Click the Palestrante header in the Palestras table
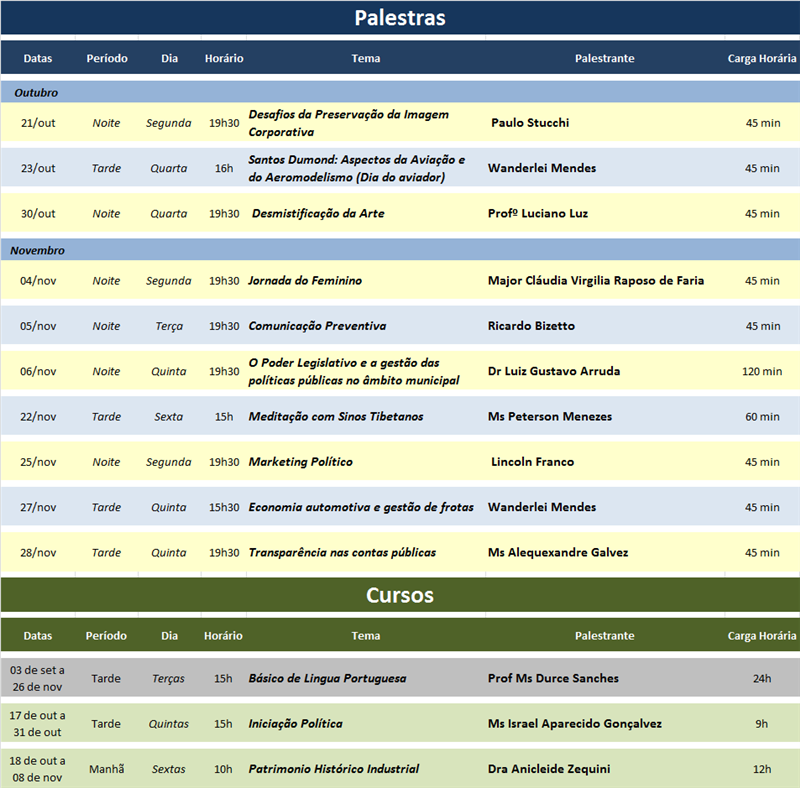The height and width of the screenshot is (788, 800). click(x=604, y=58)
